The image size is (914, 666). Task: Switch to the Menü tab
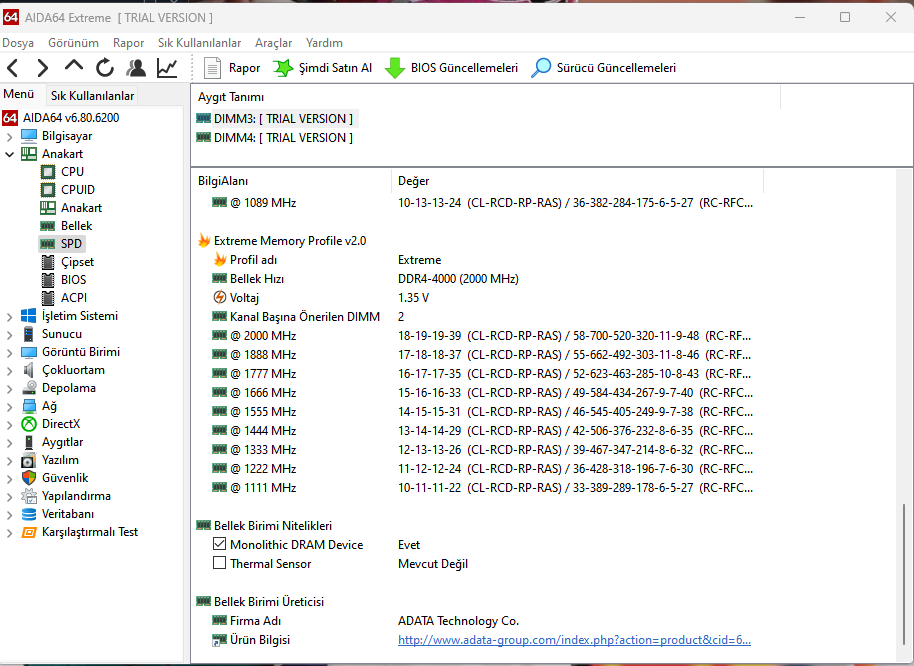(19, 94)
